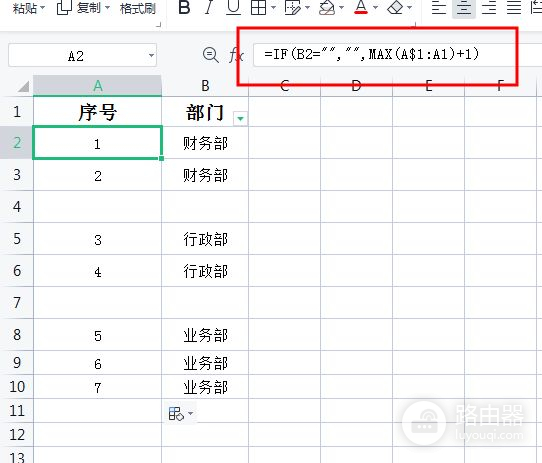Click the 部门 header cell text

tap(205, 113)
